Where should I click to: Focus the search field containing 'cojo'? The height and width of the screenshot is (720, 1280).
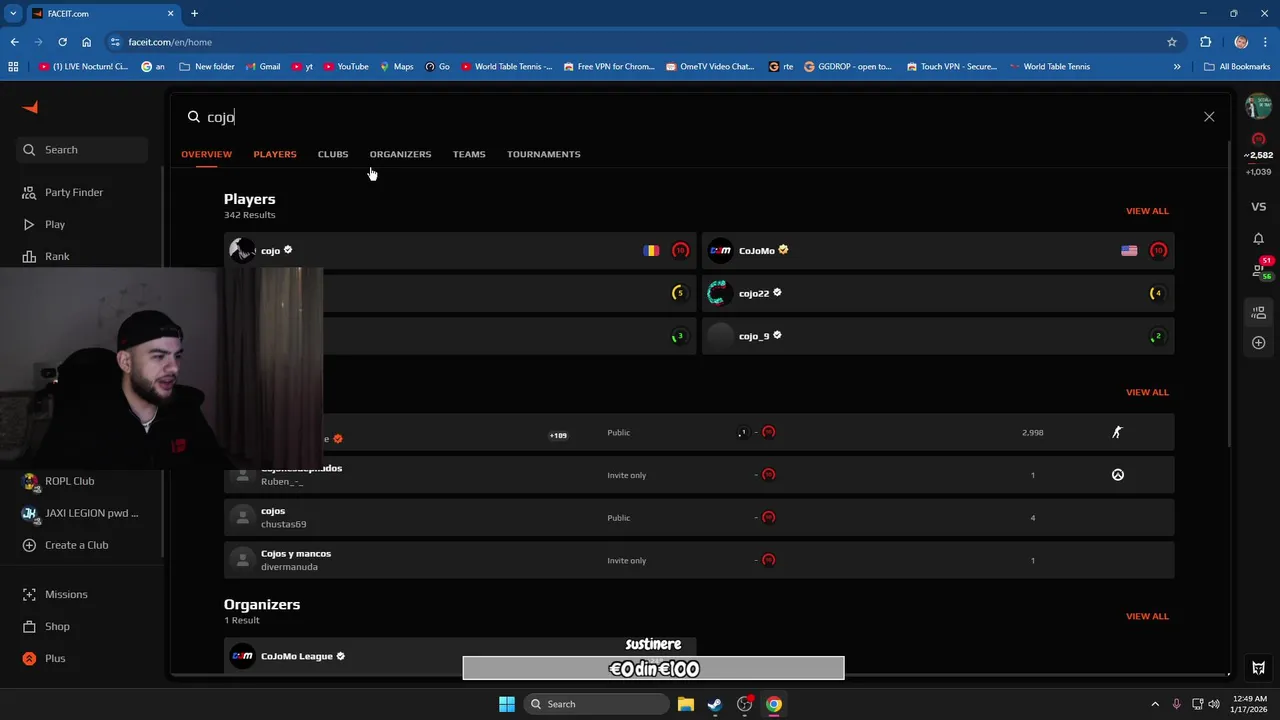click(x=690, y=117)
